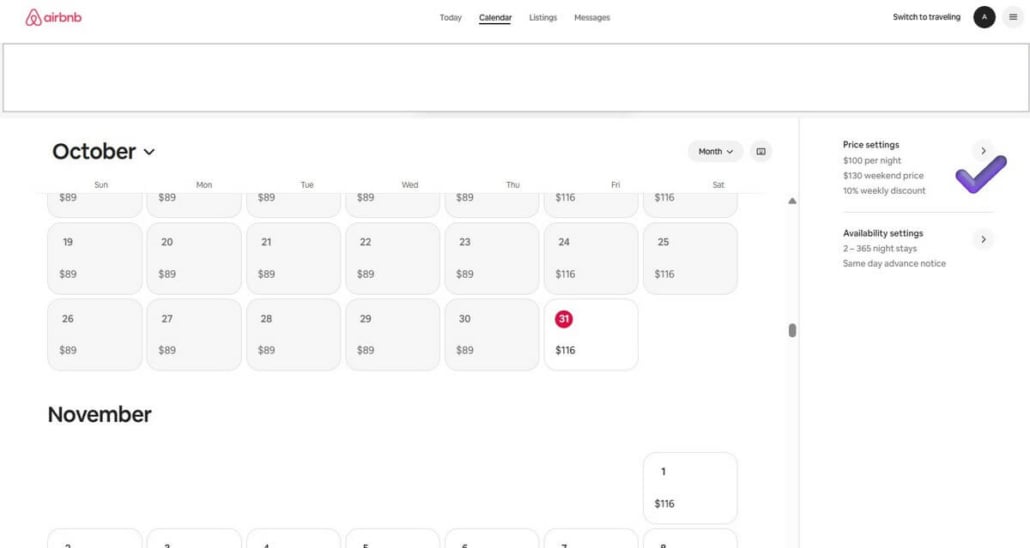Open the hamburger menu icon
Viewport: 1030px width, 548px height.
click(1013, 17)
